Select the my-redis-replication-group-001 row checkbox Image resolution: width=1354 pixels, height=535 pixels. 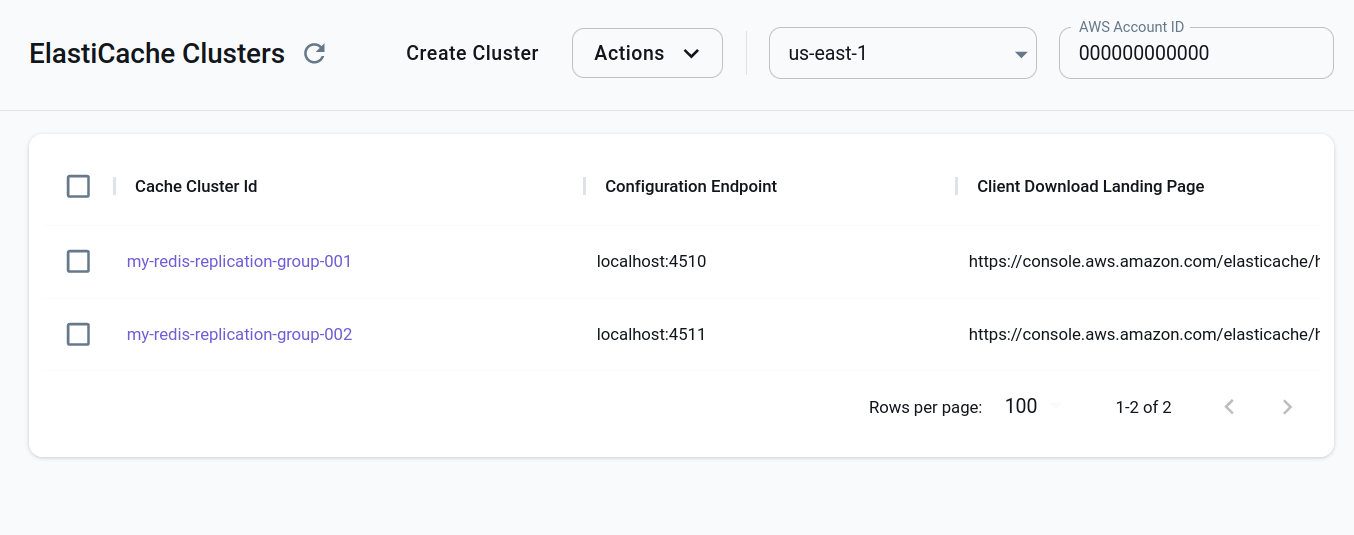(78, 261)
